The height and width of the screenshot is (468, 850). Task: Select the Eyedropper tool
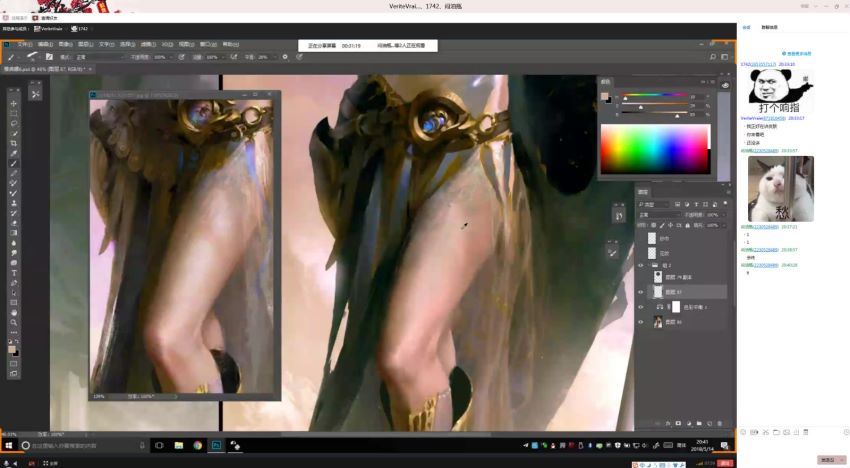tap(14, 153)
